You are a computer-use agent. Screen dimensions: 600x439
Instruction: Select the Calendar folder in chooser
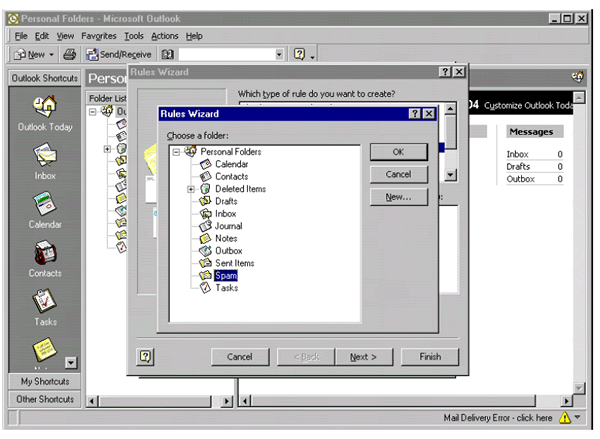click(x=232, y=164)
